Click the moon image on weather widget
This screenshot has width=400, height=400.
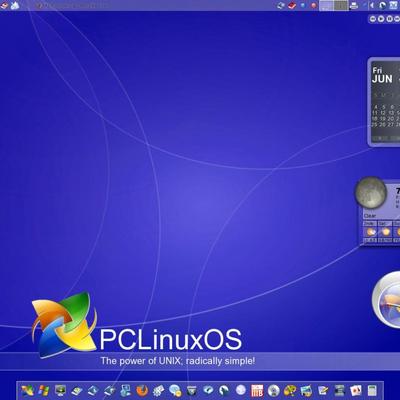pos(371,194)
